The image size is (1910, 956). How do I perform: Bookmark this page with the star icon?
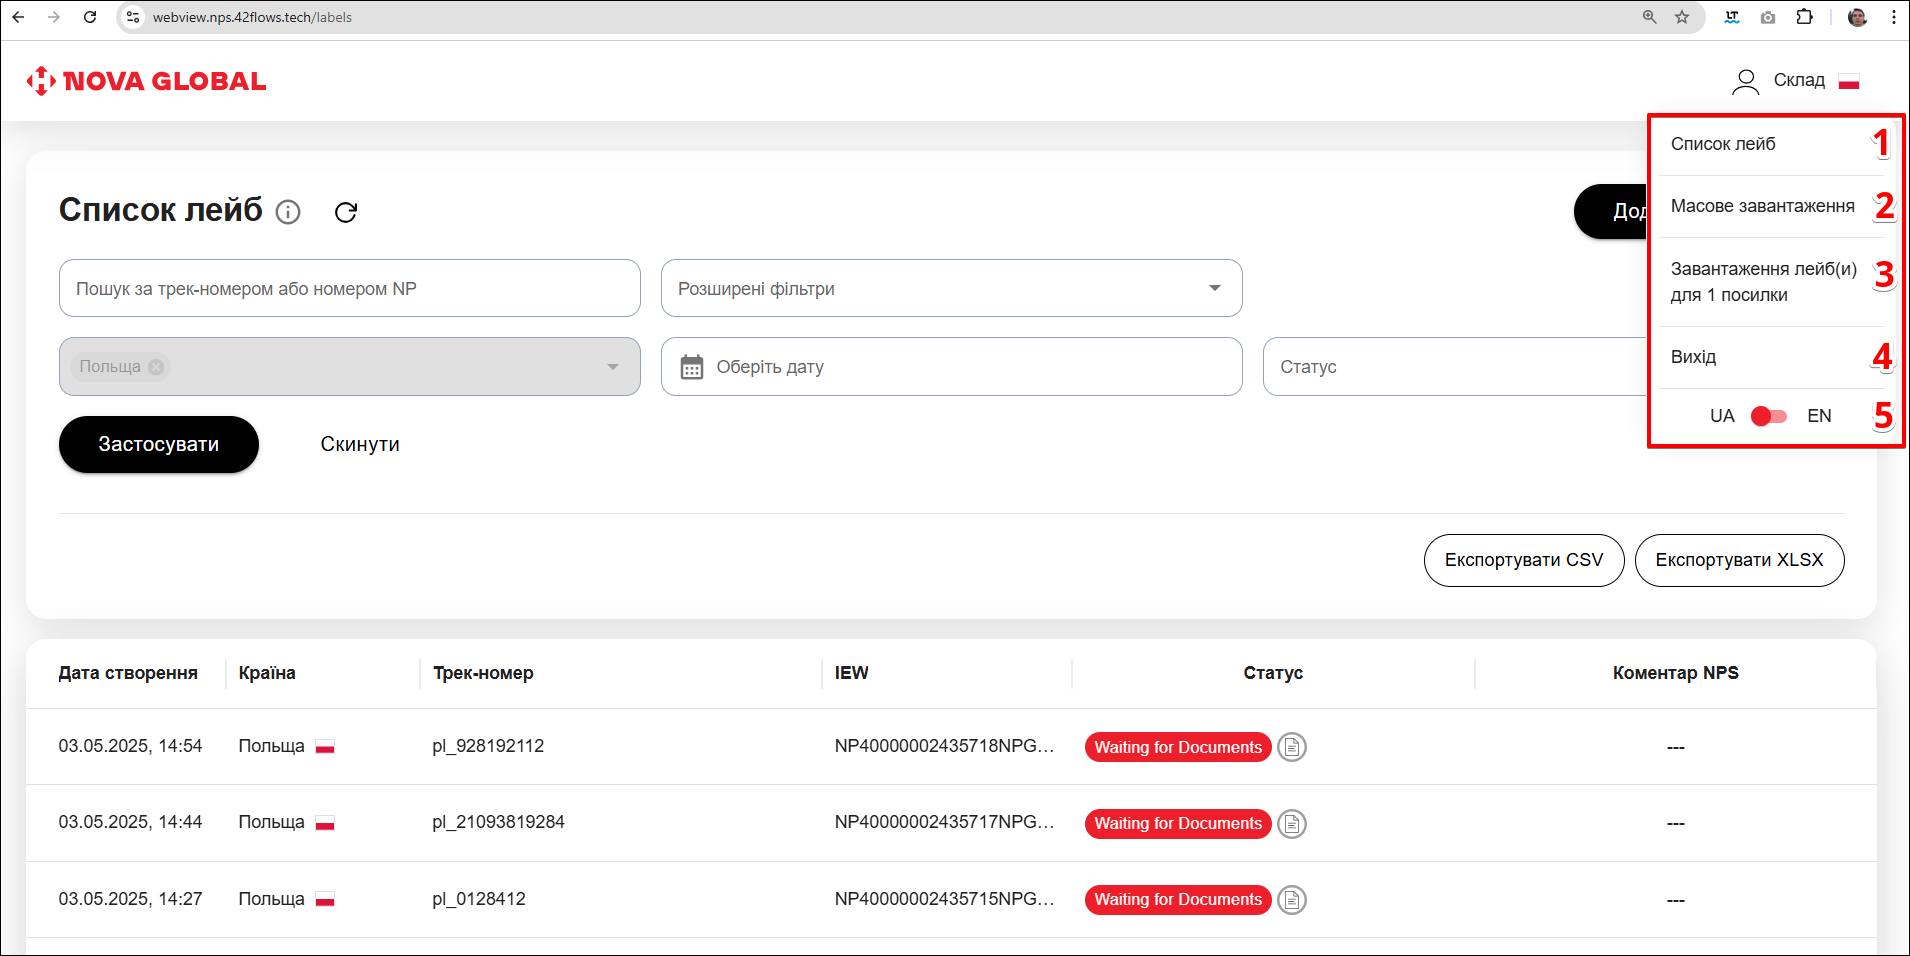click(1682, 17)
